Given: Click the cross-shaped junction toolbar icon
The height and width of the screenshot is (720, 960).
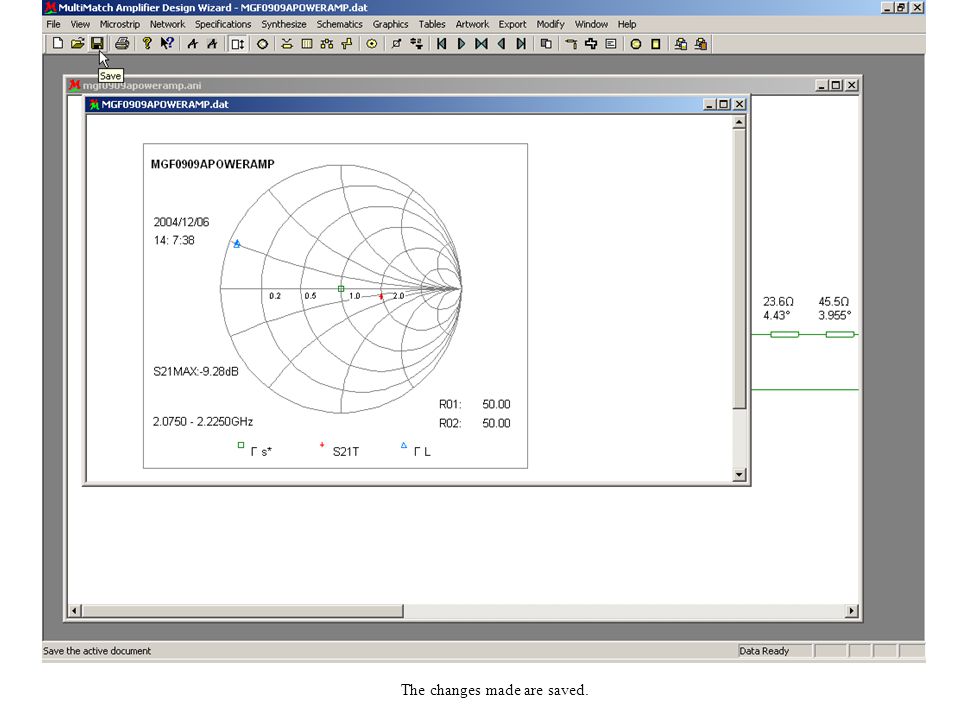Looking at the screenshot, I should 591,43.
